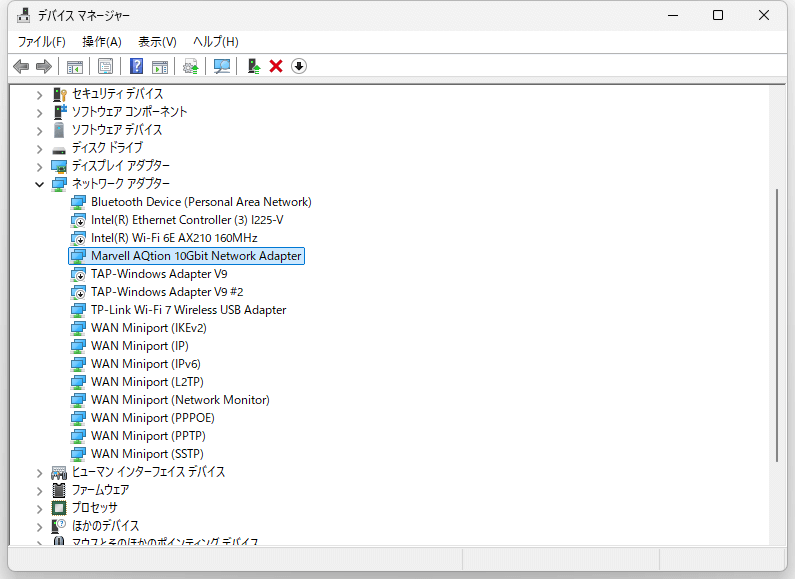Expand the プロセッサ category
The image size is (795, 579).
[x=40, y=508]
